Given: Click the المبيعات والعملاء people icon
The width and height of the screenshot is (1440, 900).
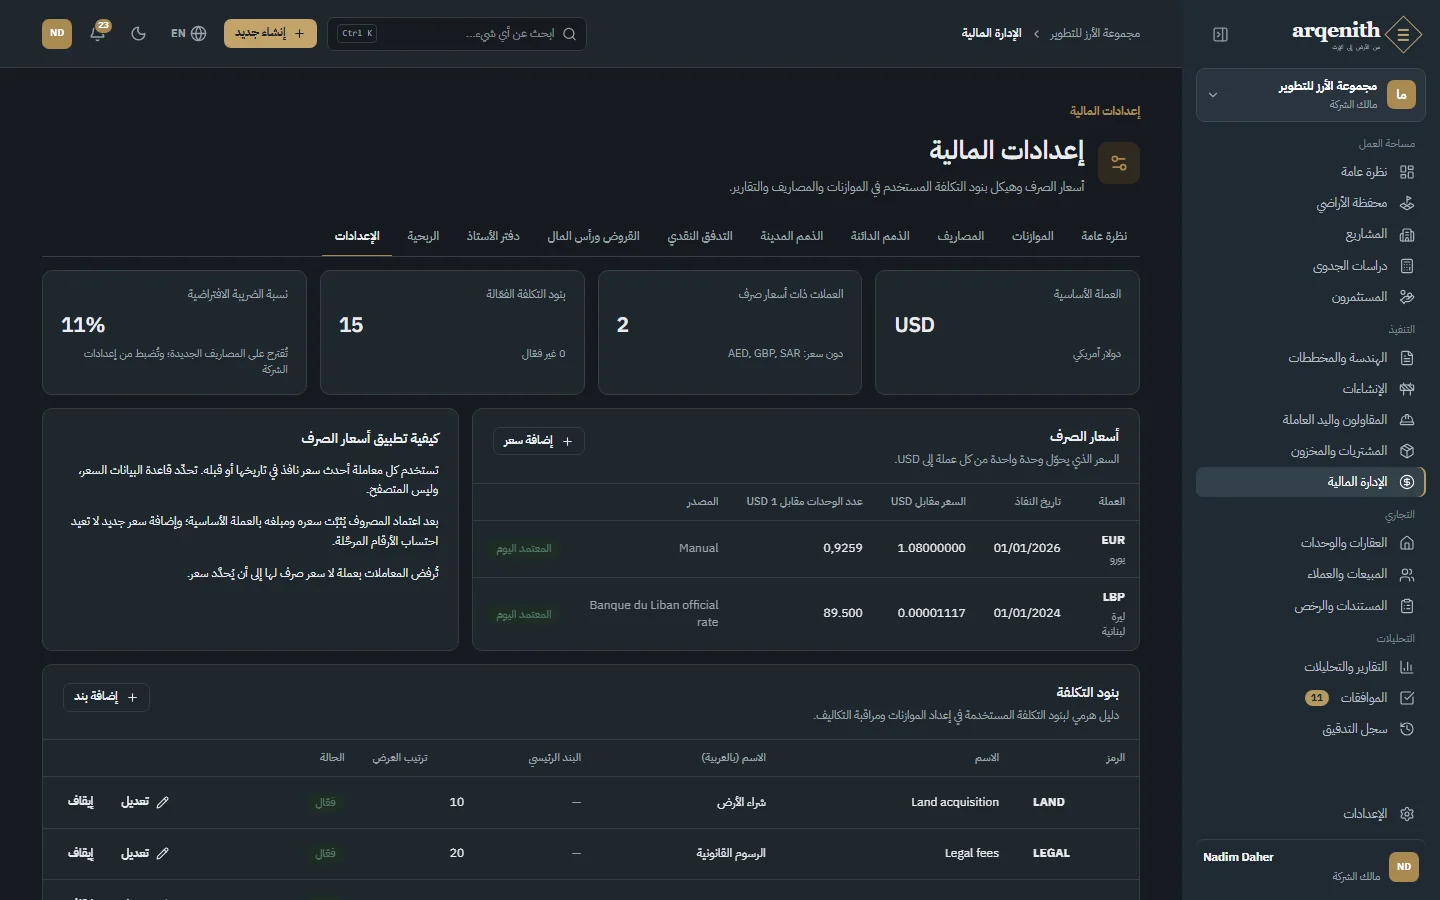Looking at the screenshot, I should tap(1407, 574).
